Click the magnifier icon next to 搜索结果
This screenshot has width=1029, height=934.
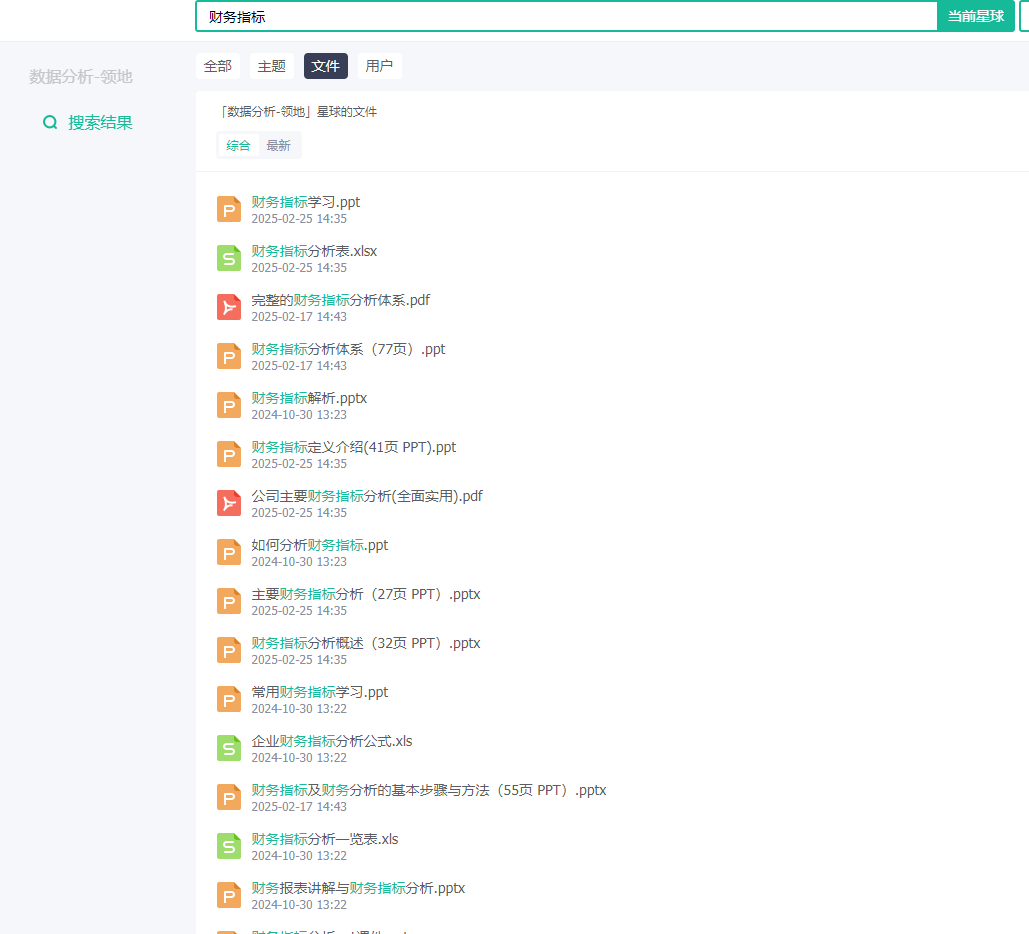point(50,123)
